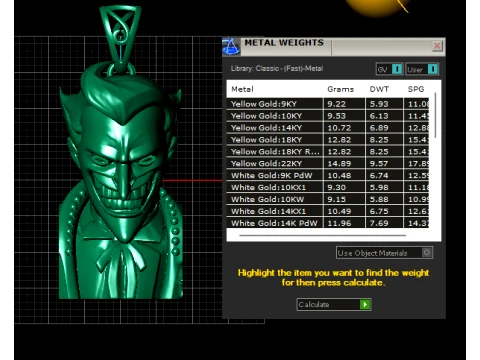Click the SPG column header

(x=416, y=89)
